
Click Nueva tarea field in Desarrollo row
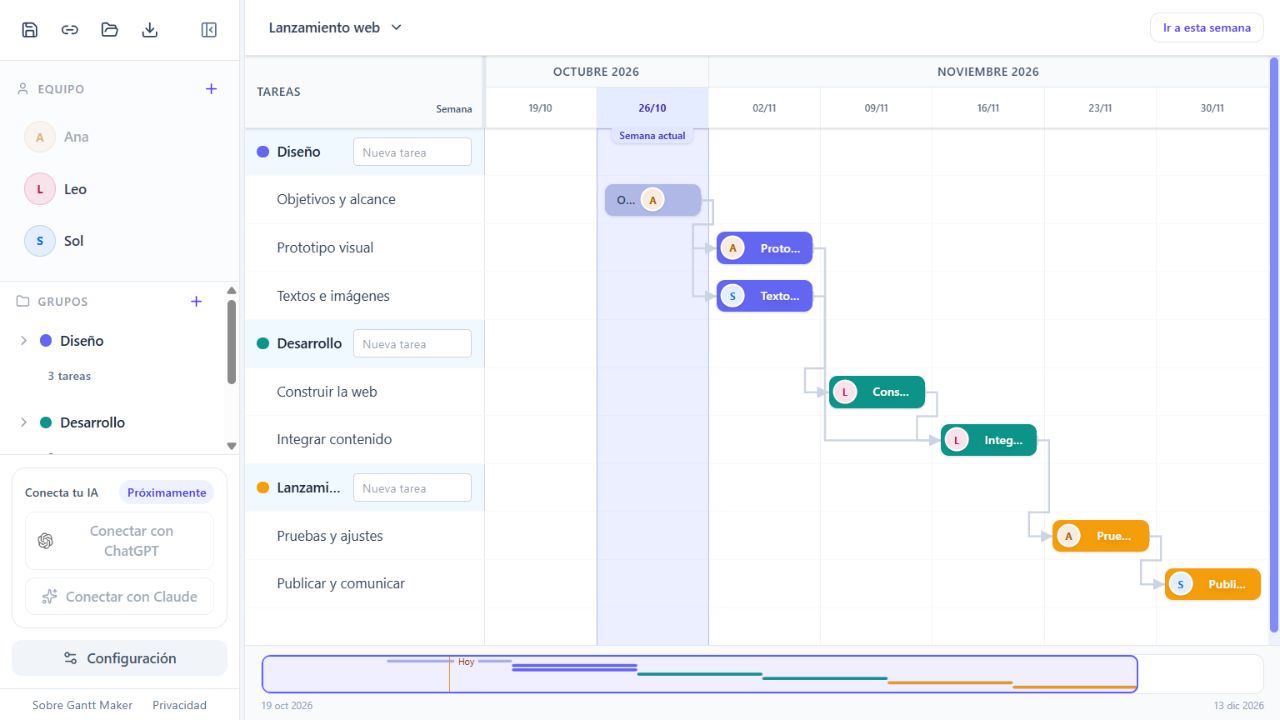pos(412,344)
